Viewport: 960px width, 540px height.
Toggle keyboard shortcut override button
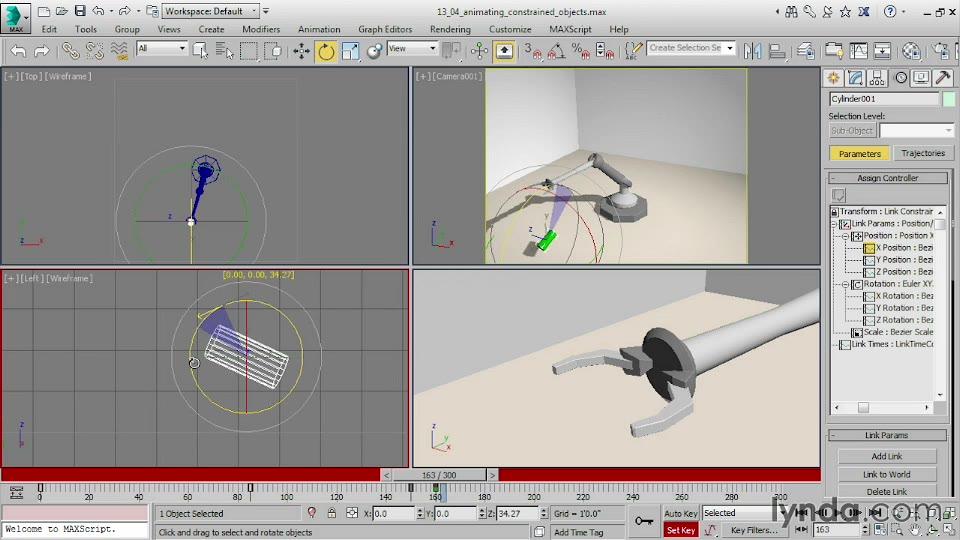(x=504, y=51)
